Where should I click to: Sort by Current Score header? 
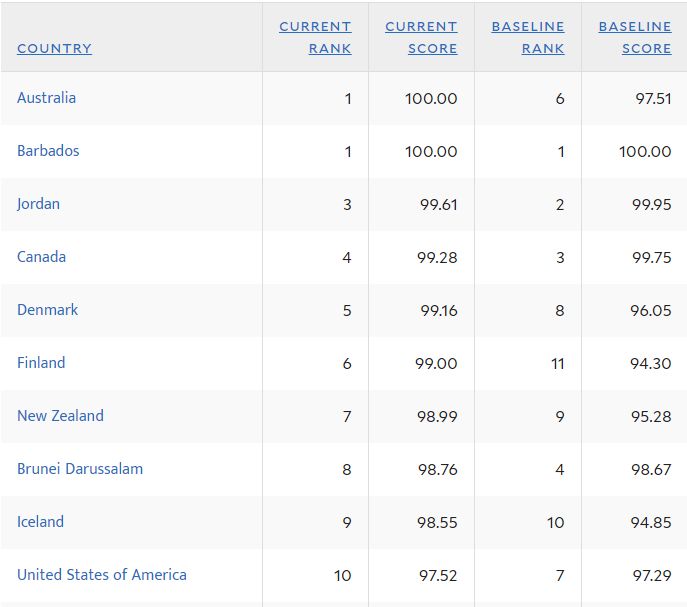(x=421, y=37)
